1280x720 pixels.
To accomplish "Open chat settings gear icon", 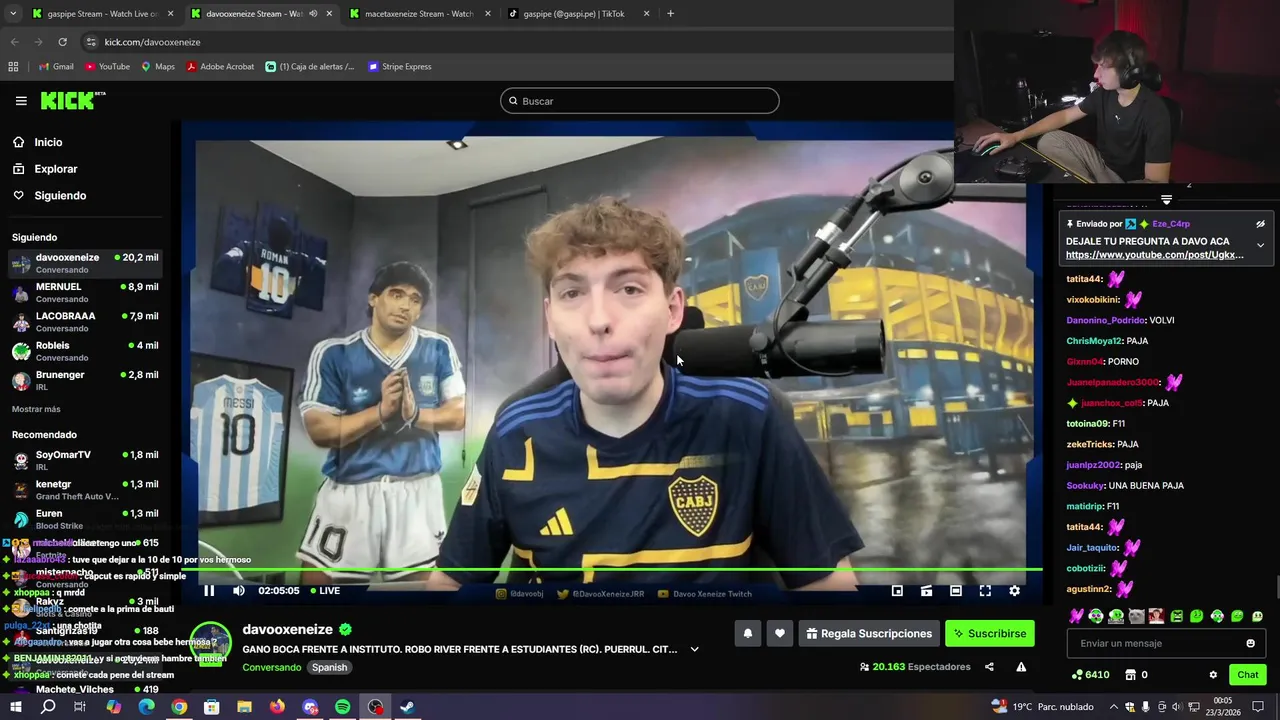I will pos(1213,675).
